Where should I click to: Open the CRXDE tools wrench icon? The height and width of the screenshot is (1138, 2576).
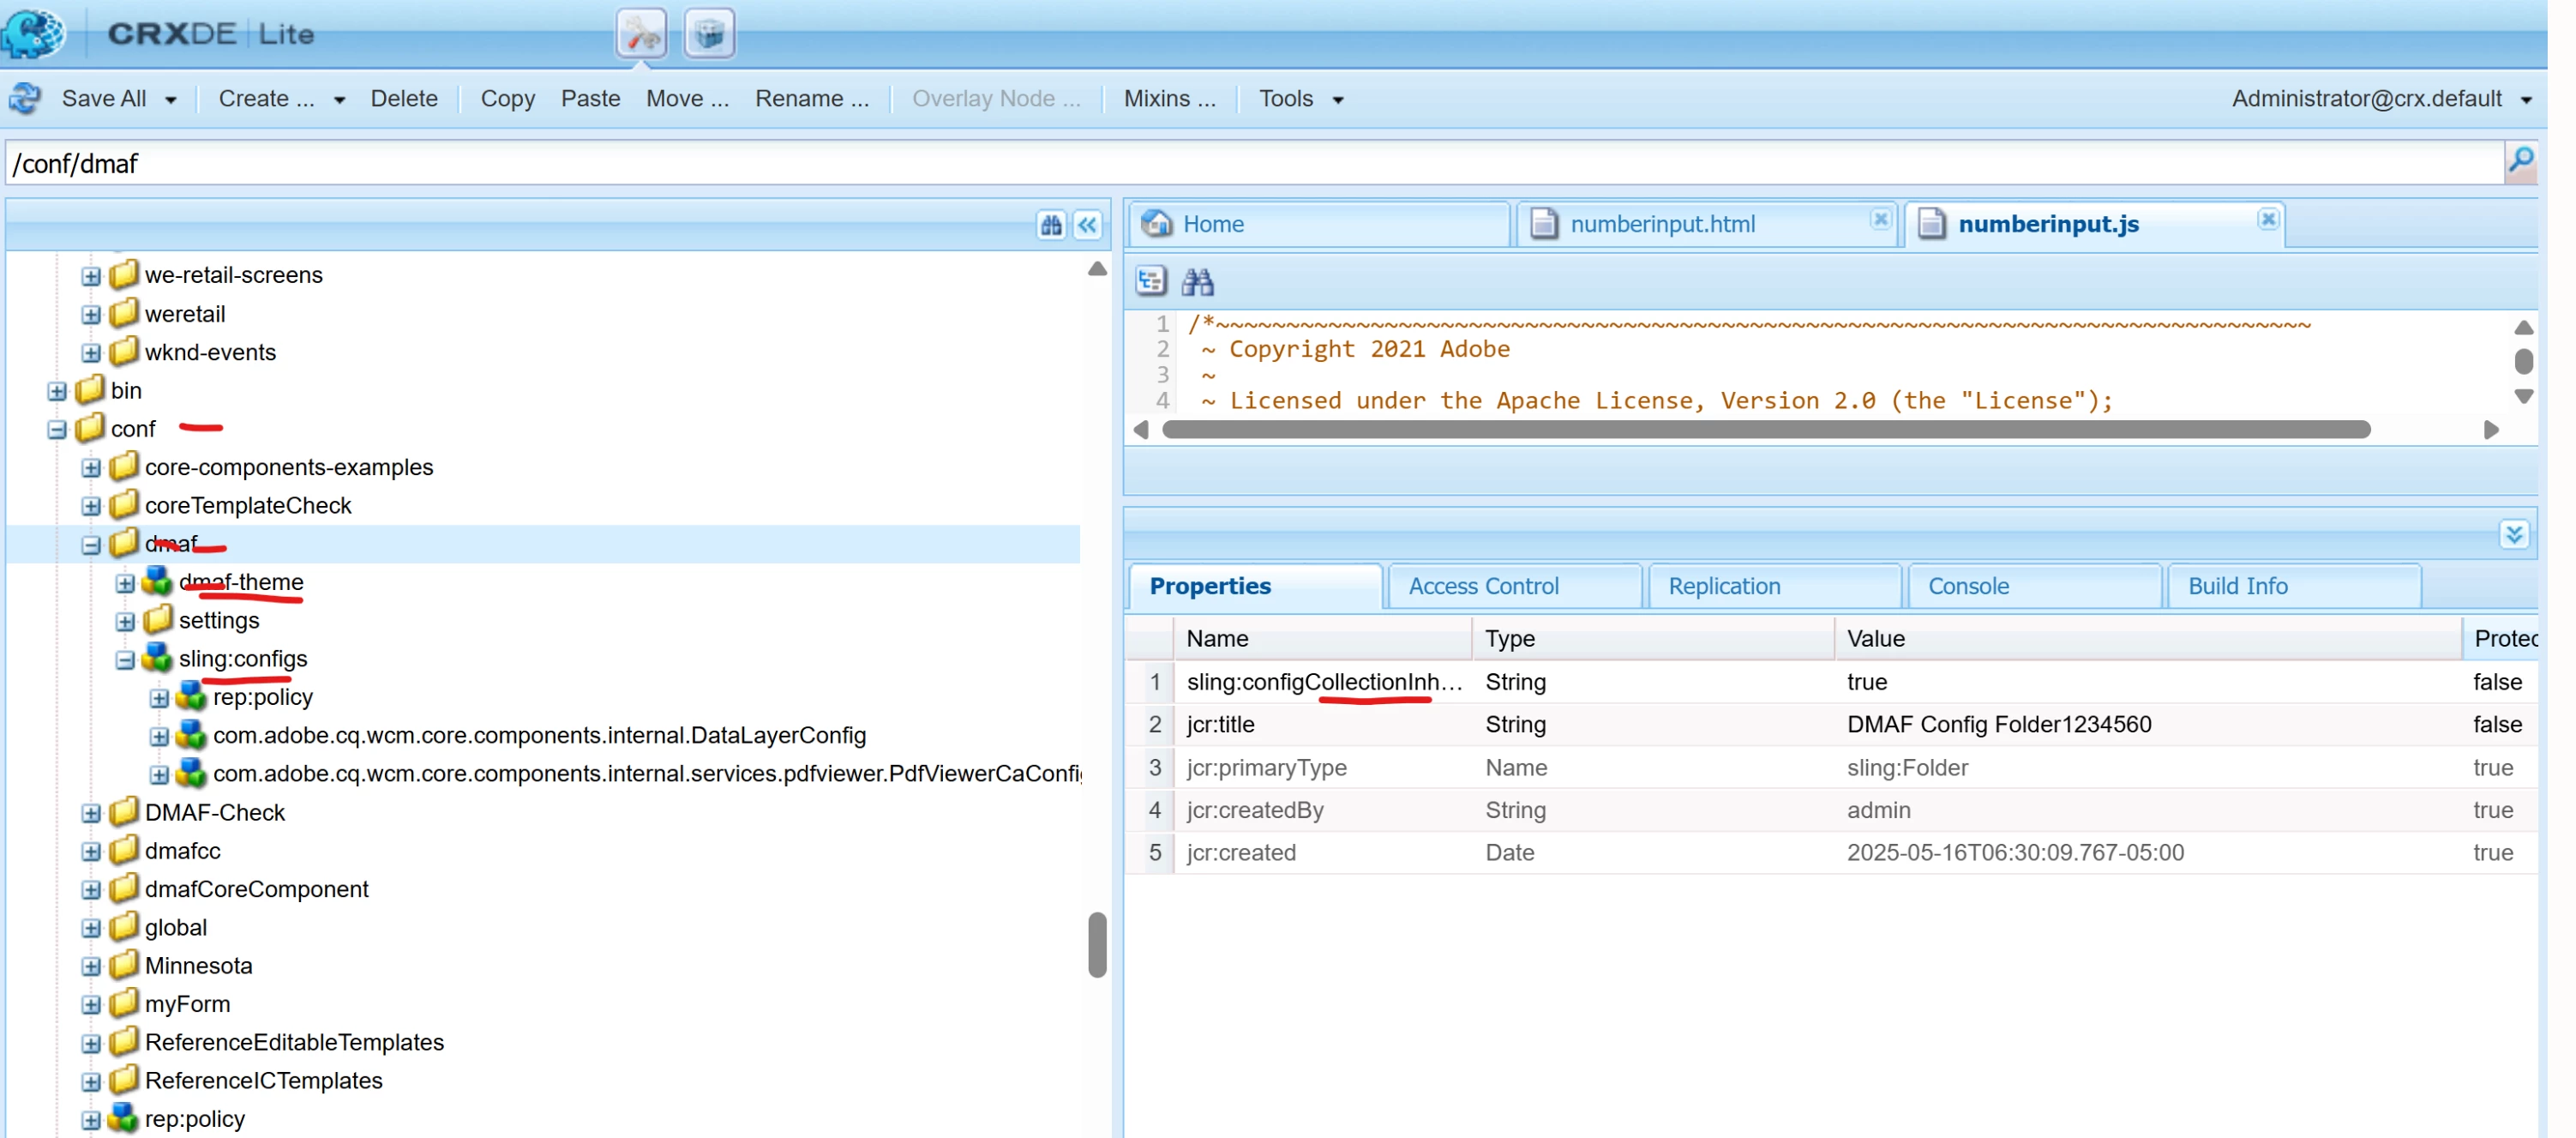(x=641, y=34)
